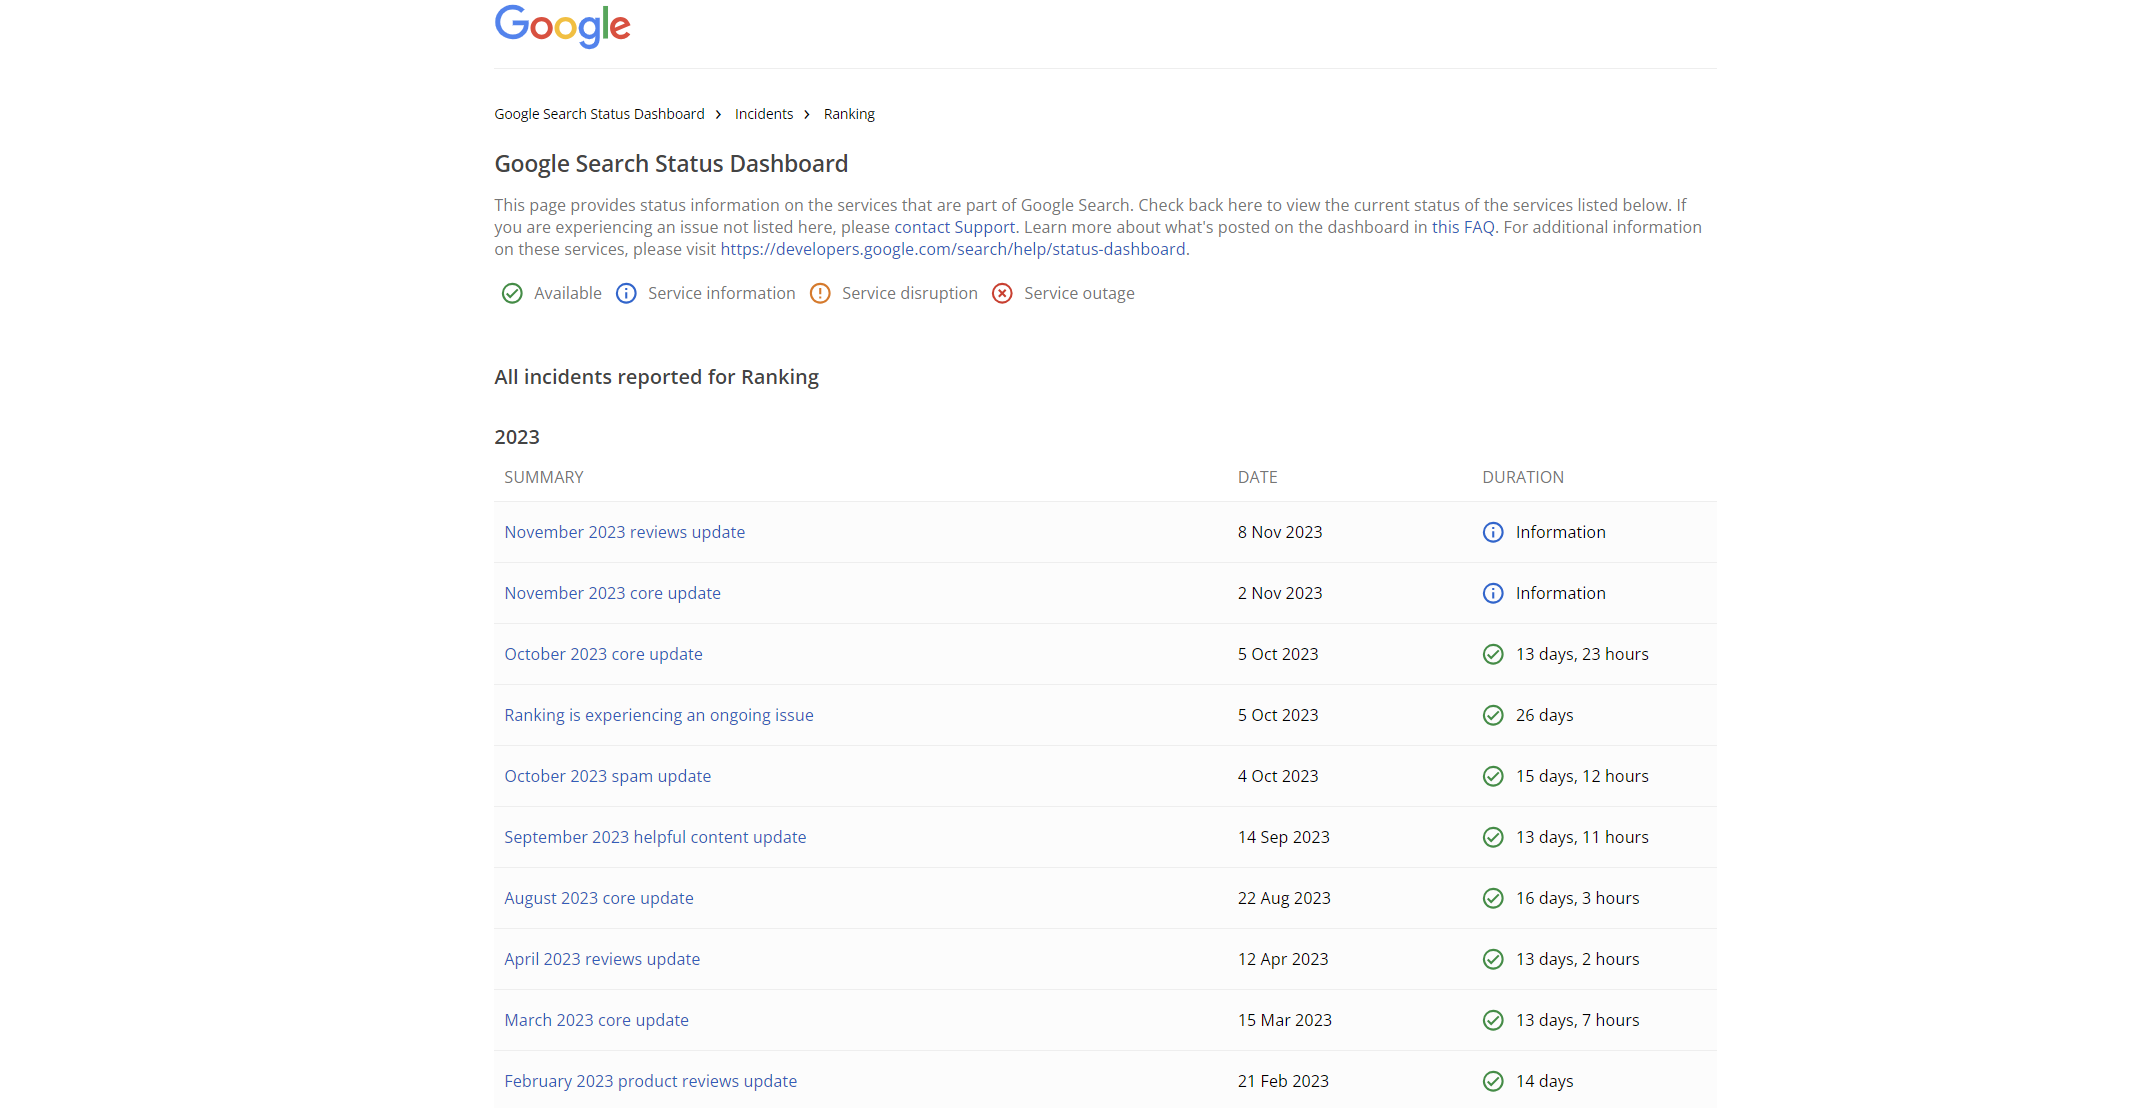Click the blue Service information legend icon

tap(625, 293)
